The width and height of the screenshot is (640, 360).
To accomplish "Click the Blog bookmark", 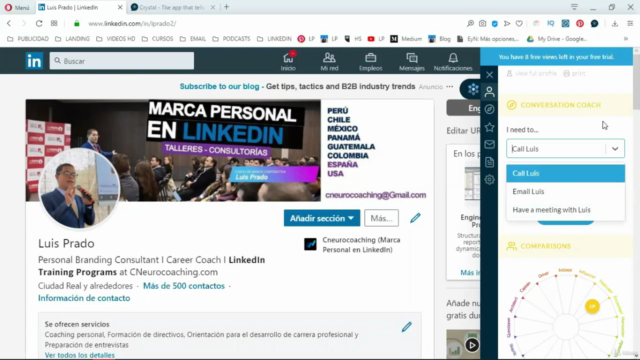I will (x=440, y=39).
